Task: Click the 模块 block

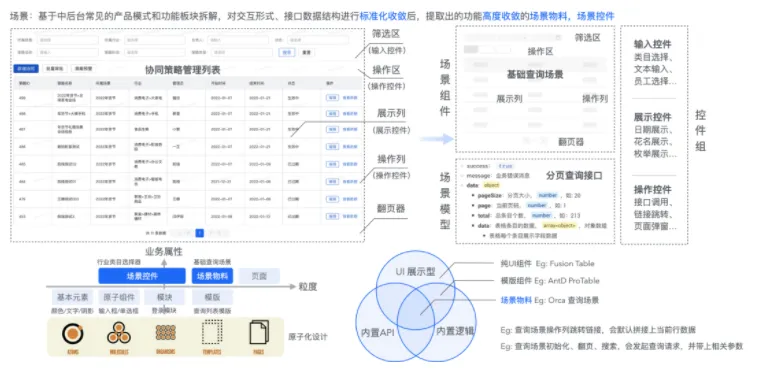Action: (164, 297)
